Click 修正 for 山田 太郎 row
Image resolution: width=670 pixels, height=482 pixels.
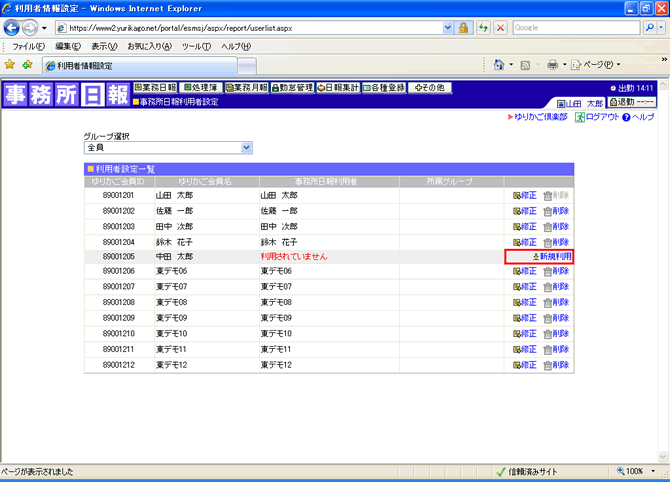point(525,195)
